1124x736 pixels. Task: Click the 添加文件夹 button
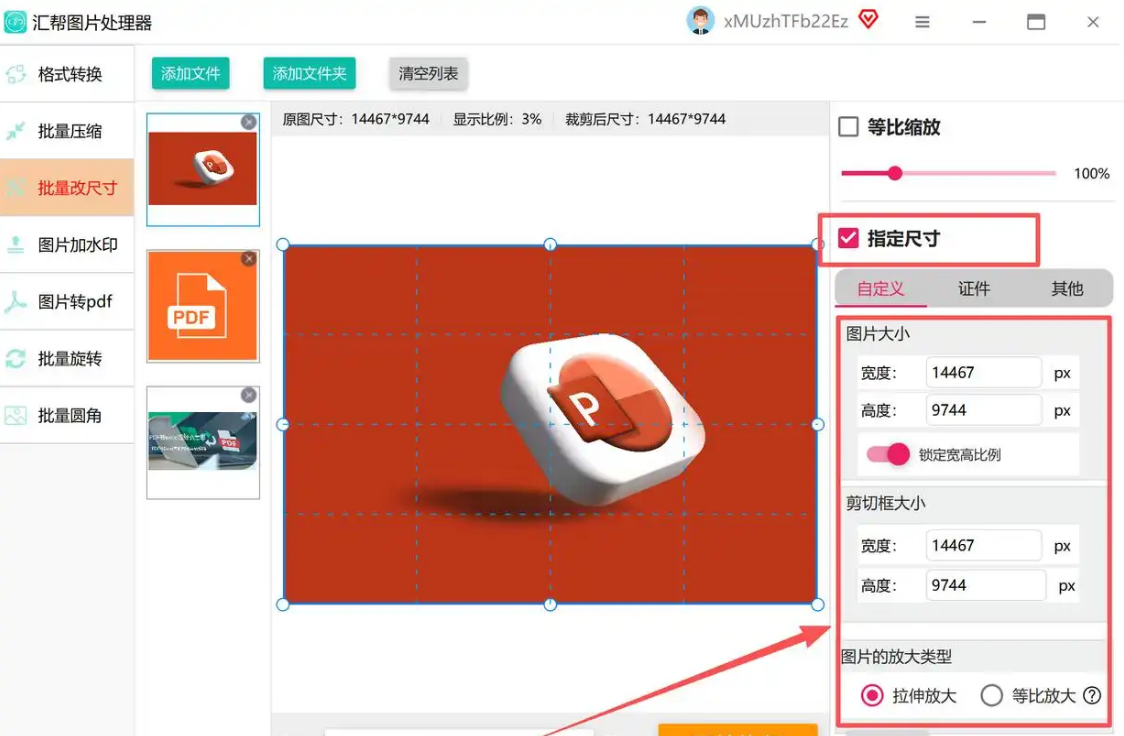309,73
